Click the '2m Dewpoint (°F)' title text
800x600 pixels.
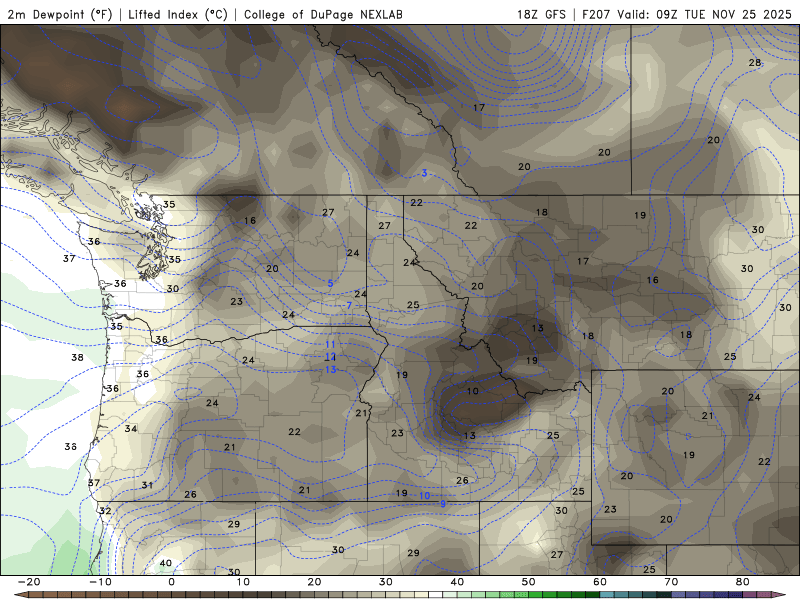pyautogui.click(x=59, y=14)
